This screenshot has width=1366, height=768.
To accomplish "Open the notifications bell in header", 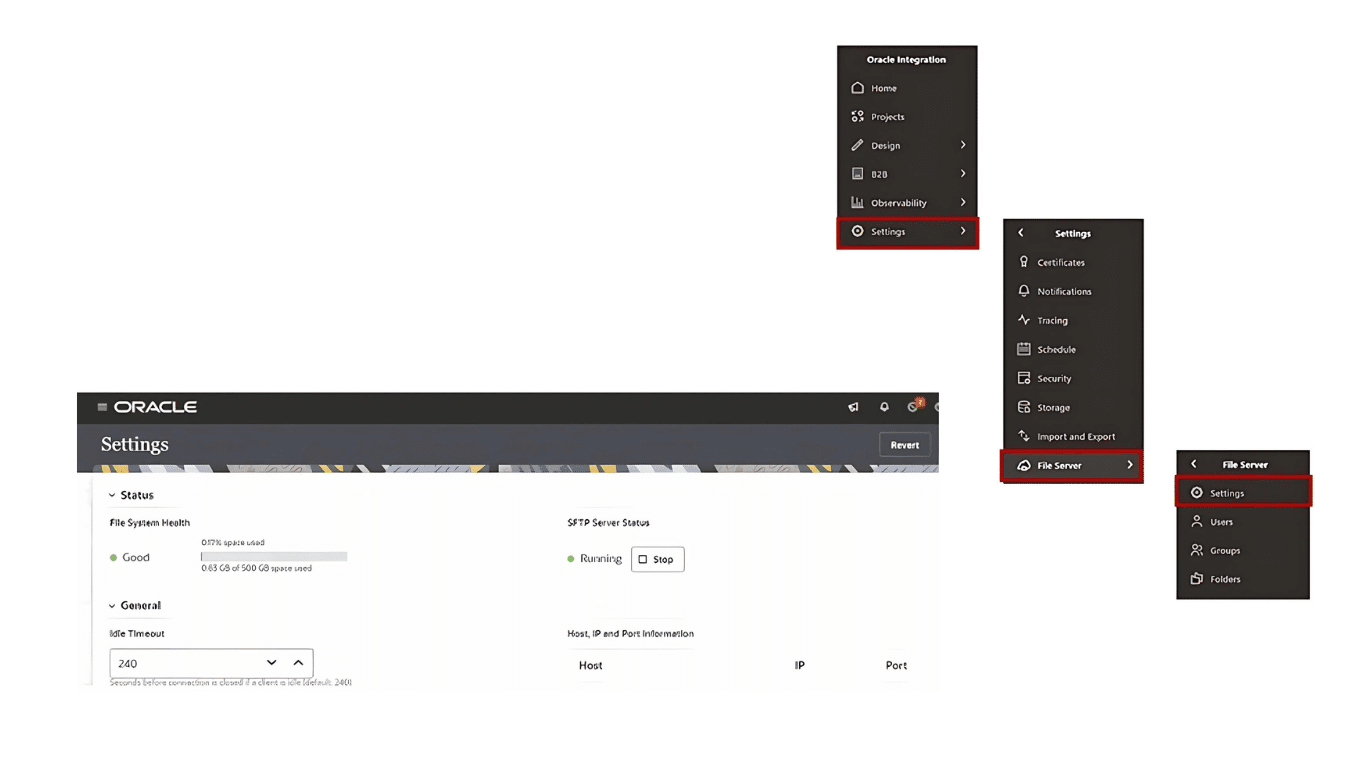I will (884, 407).
